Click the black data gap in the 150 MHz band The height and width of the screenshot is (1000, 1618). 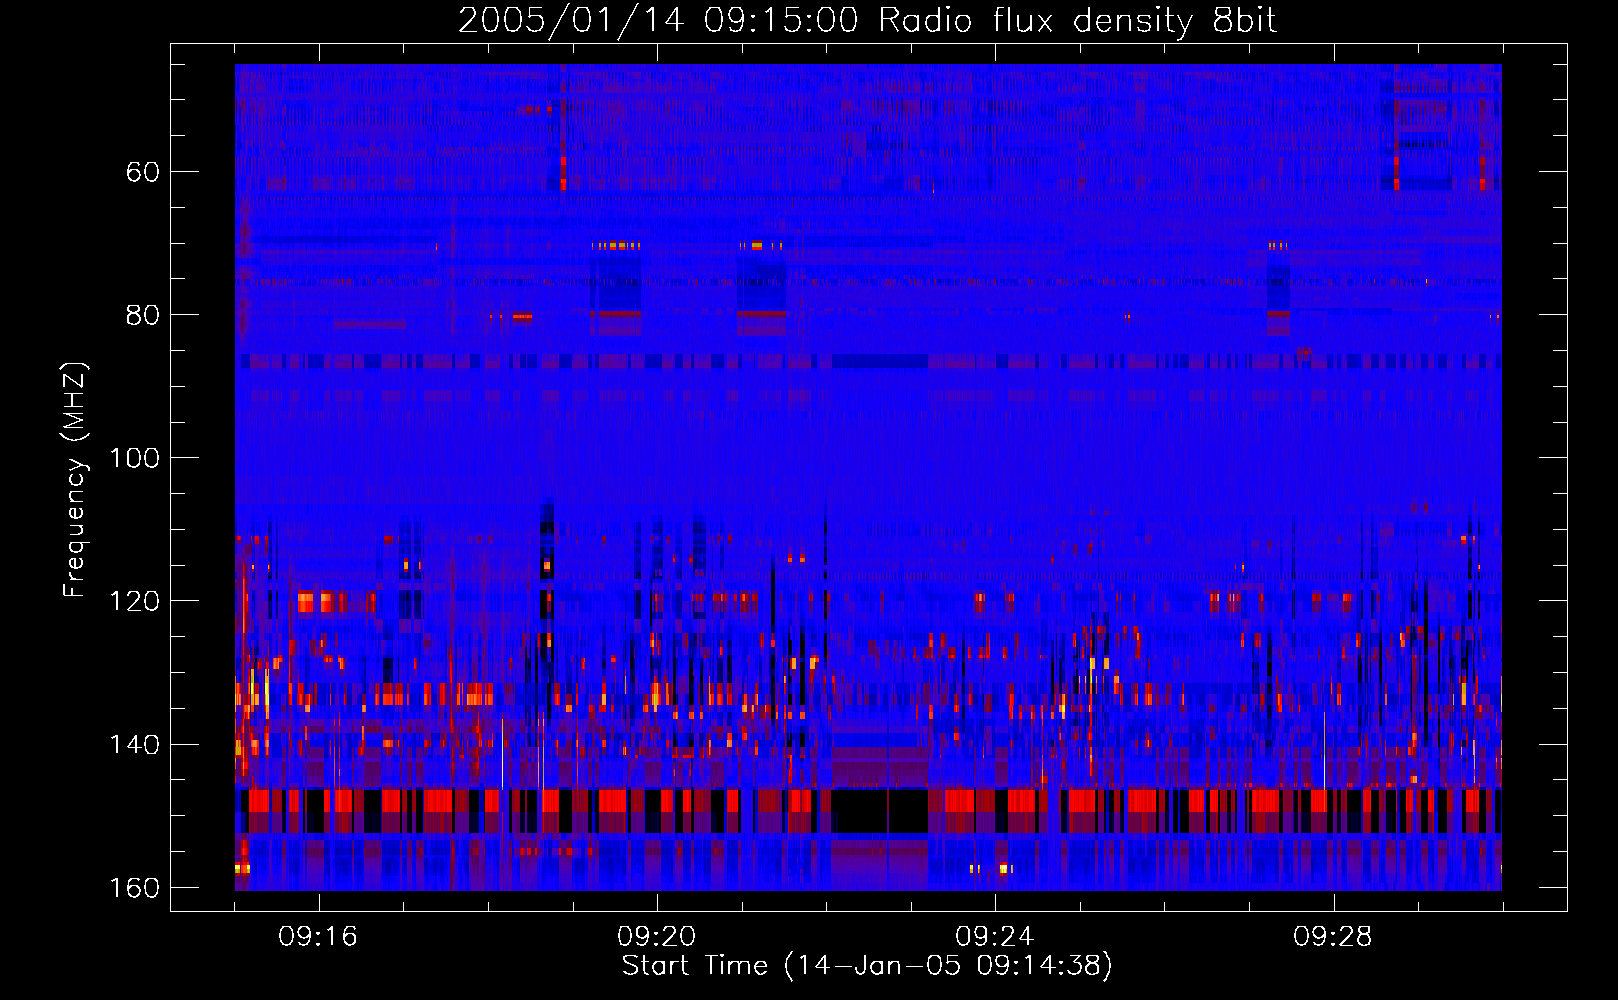pyautogui.click(x=880, y=811)
